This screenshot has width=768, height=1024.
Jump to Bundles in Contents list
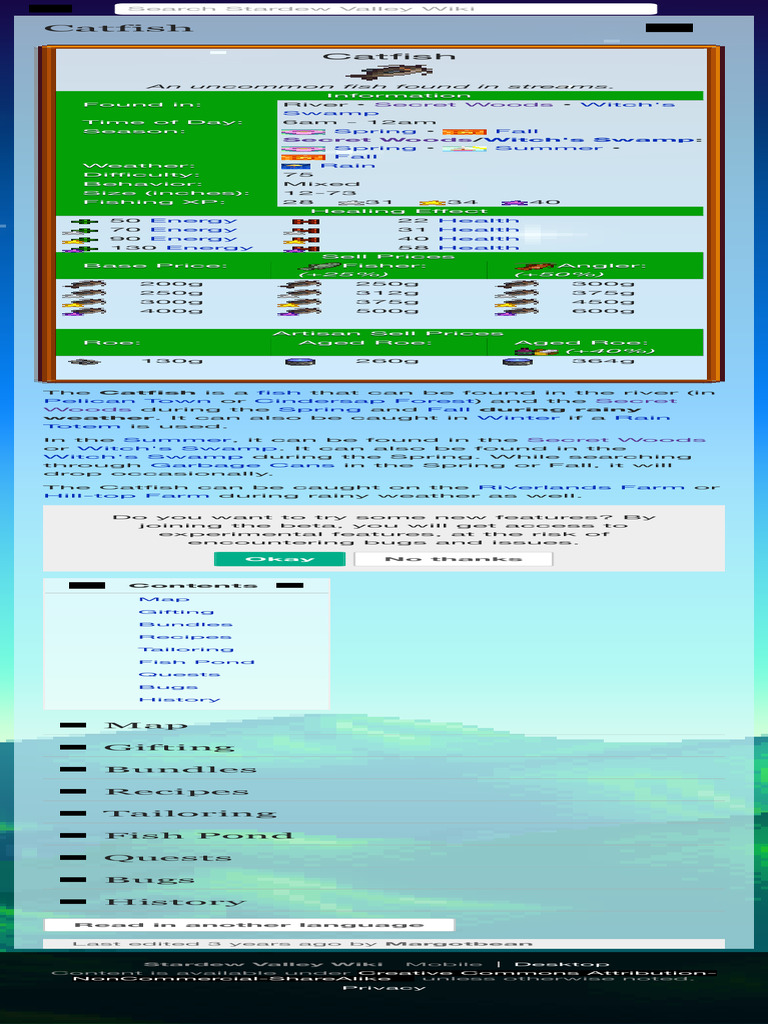pyautogui.click(x=185, y=624)
